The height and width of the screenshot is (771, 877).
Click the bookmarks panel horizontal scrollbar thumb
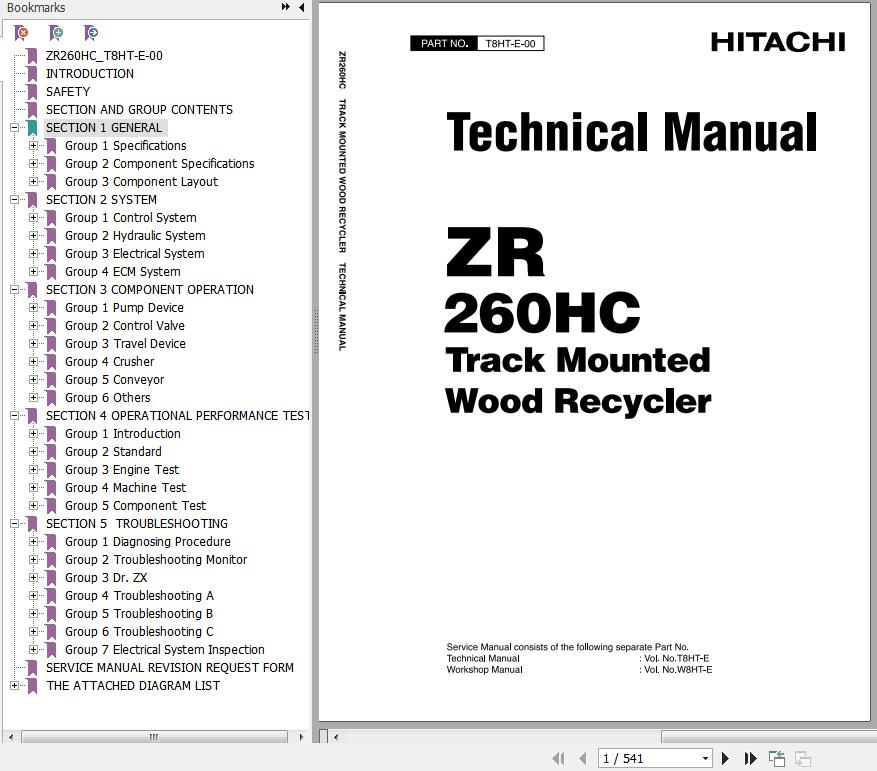coord(154,737)
